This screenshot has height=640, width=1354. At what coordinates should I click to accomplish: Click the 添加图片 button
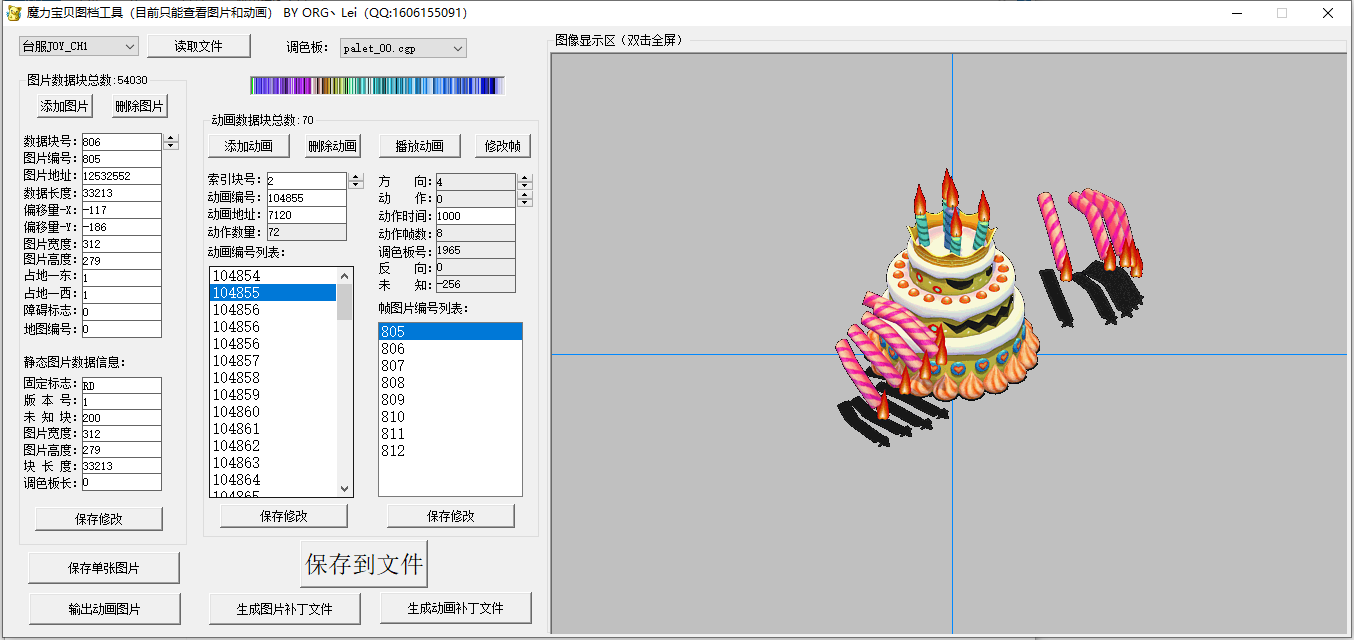coord(65,106)
